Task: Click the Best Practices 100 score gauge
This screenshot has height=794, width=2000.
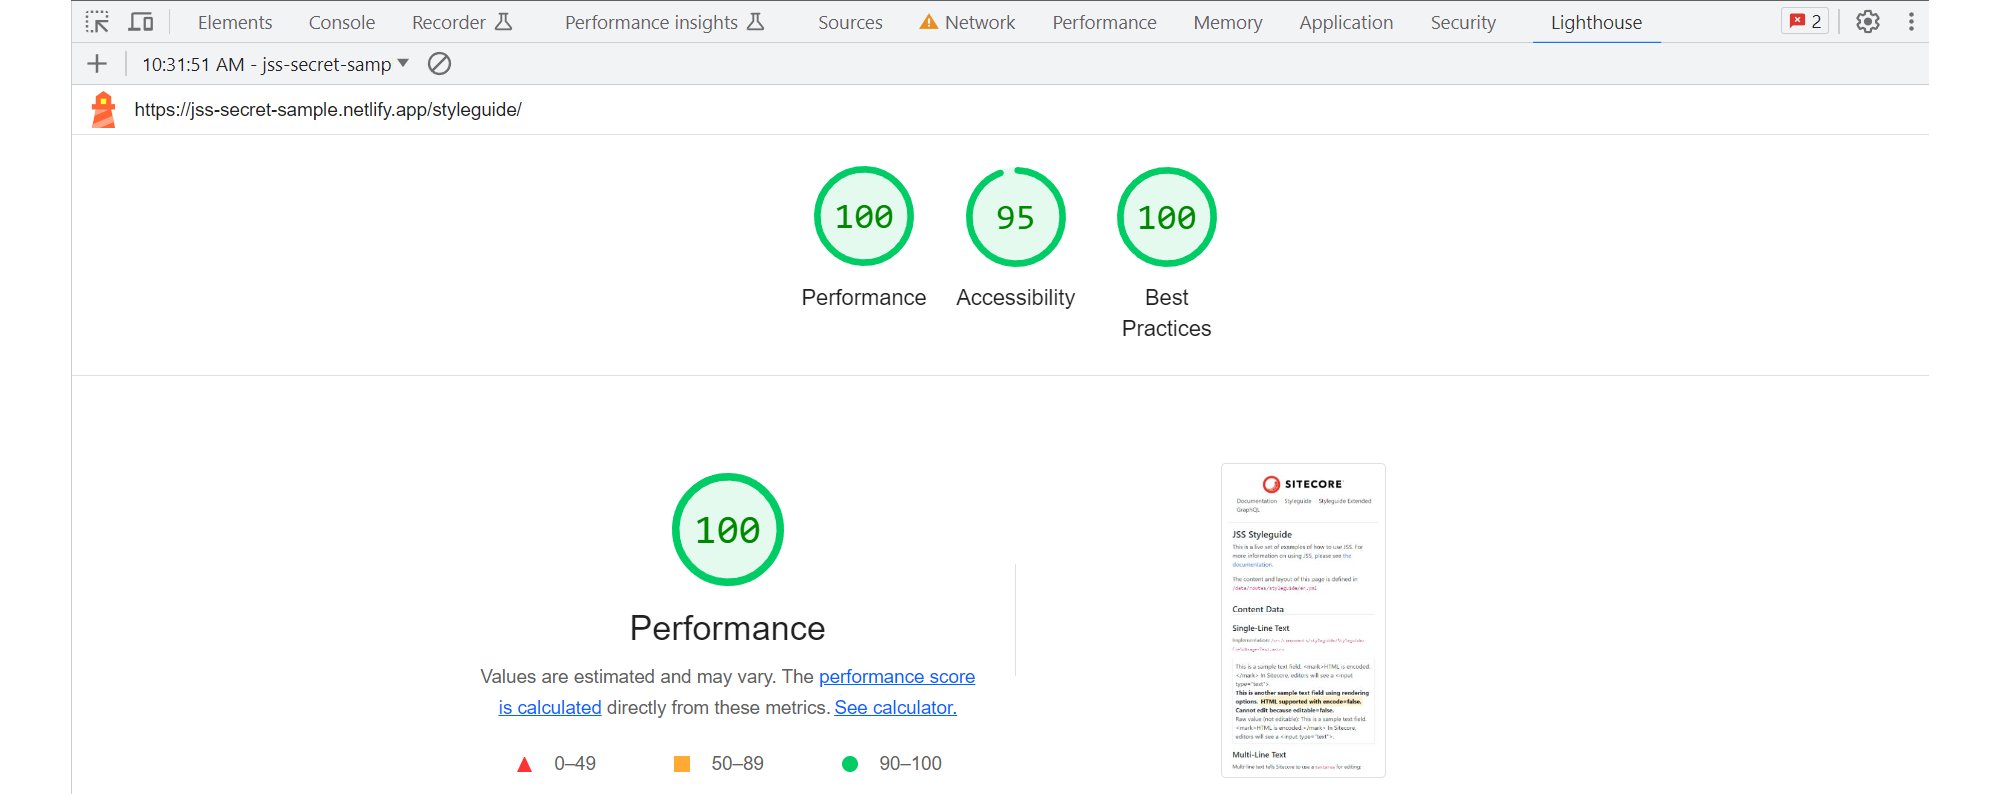Action: click(1166, 217)
